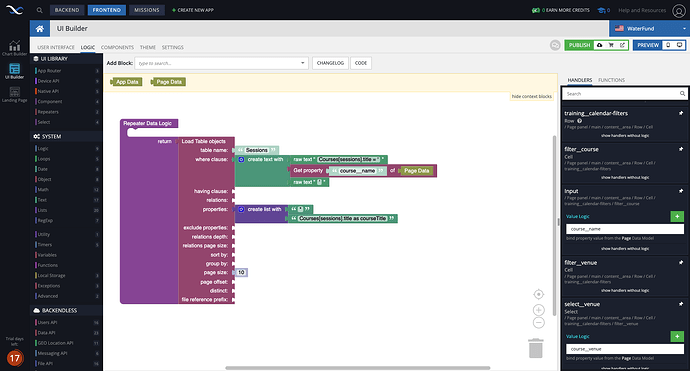
Task: Expand the UI LIBRARY section
Action: [66, 59]
